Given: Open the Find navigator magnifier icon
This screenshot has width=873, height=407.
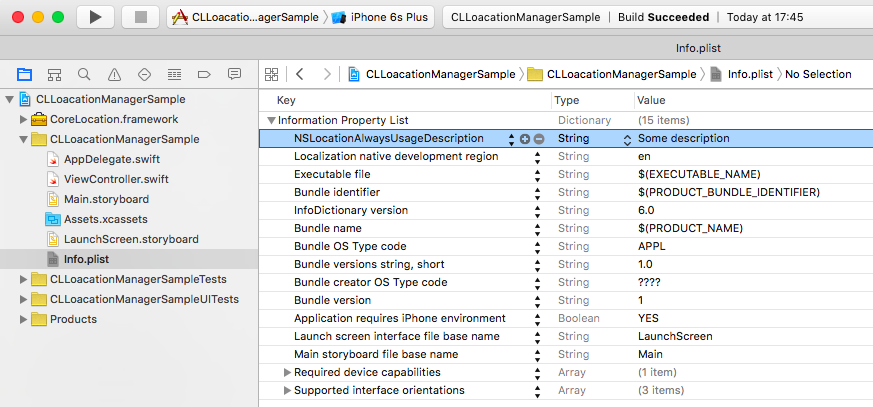Looking at the screenshot, I should [84, 75].
